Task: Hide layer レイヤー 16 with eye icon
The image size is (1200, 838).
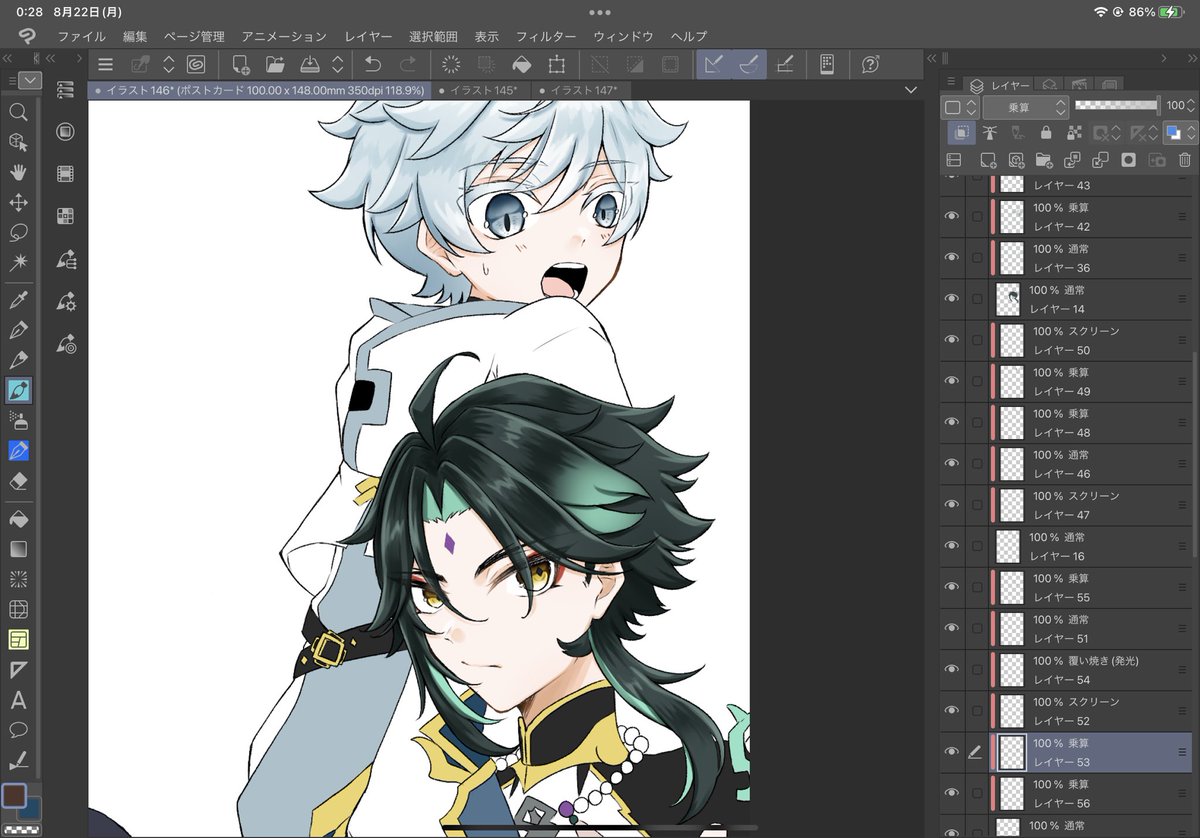Action: pyautogui.click(x=952, y=546)
